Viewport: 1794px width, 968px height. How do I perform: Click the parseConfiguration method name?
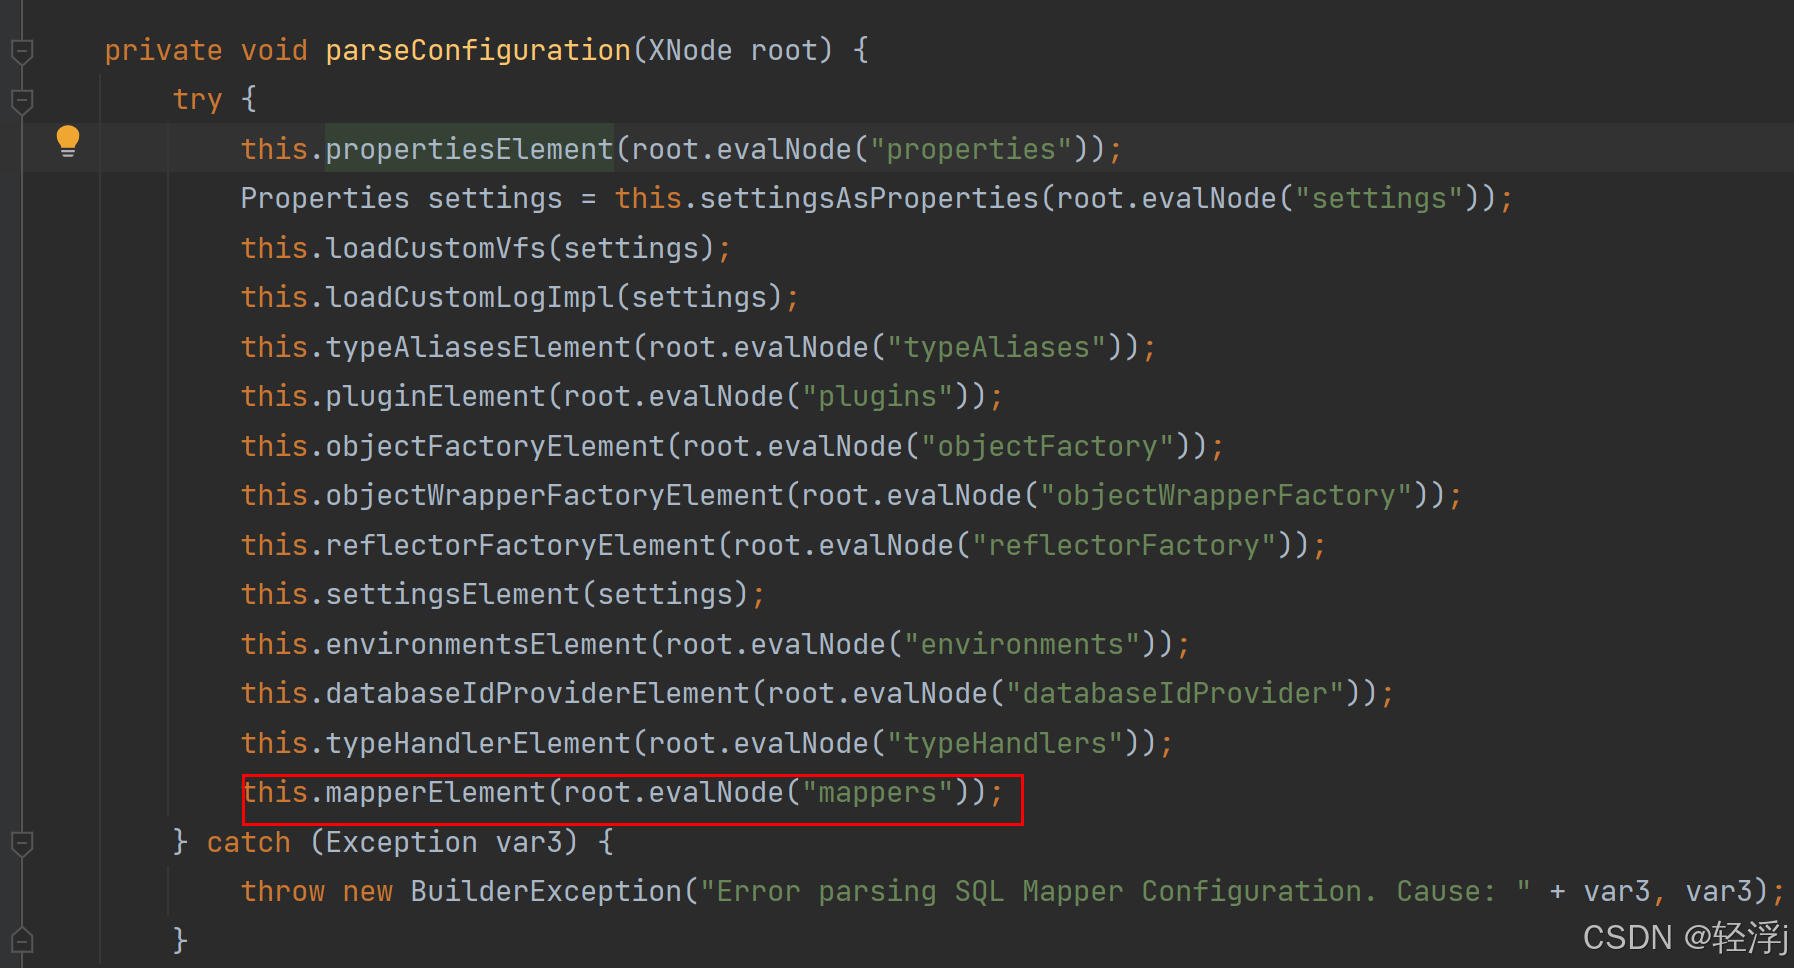point(478,50)
